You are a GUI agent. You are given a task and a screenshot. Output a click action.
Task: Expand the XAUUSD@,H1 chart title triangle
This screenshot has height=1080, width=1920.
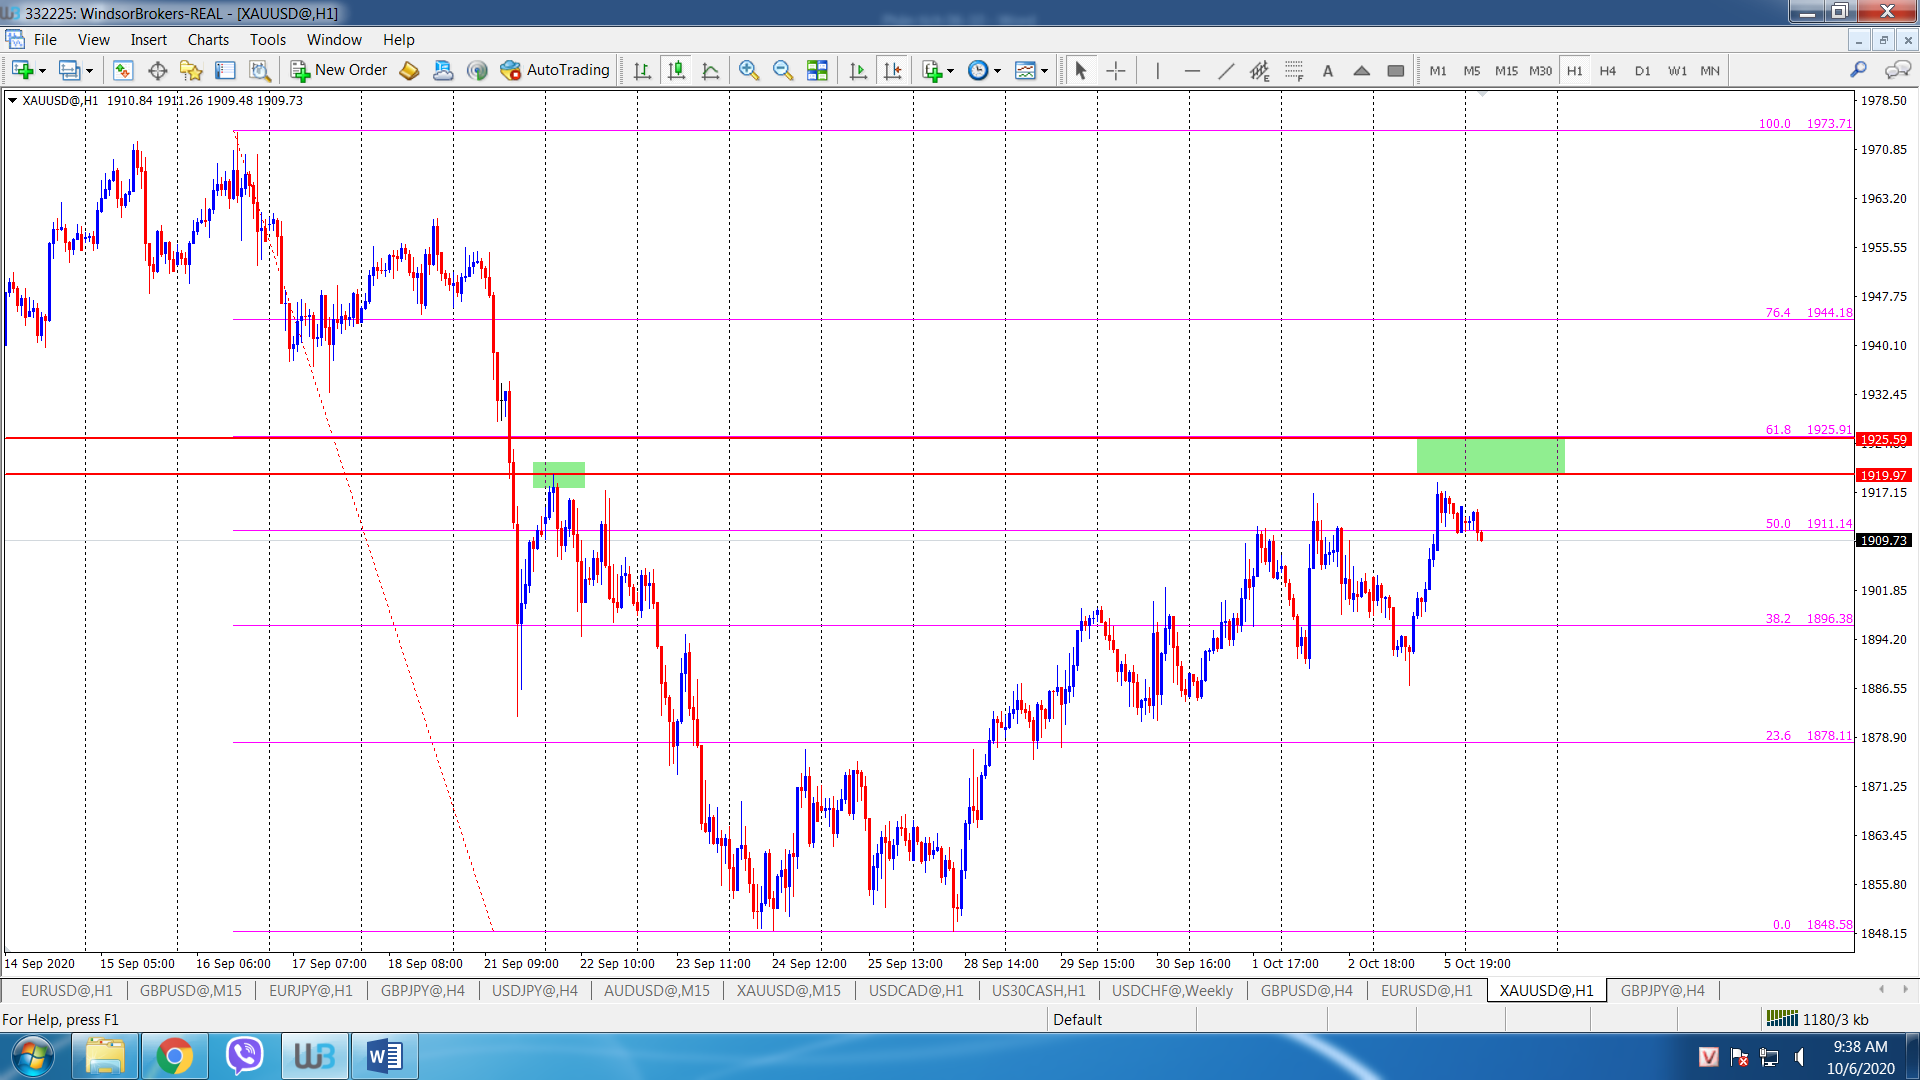pyautogui.click(x=12, y=100)
